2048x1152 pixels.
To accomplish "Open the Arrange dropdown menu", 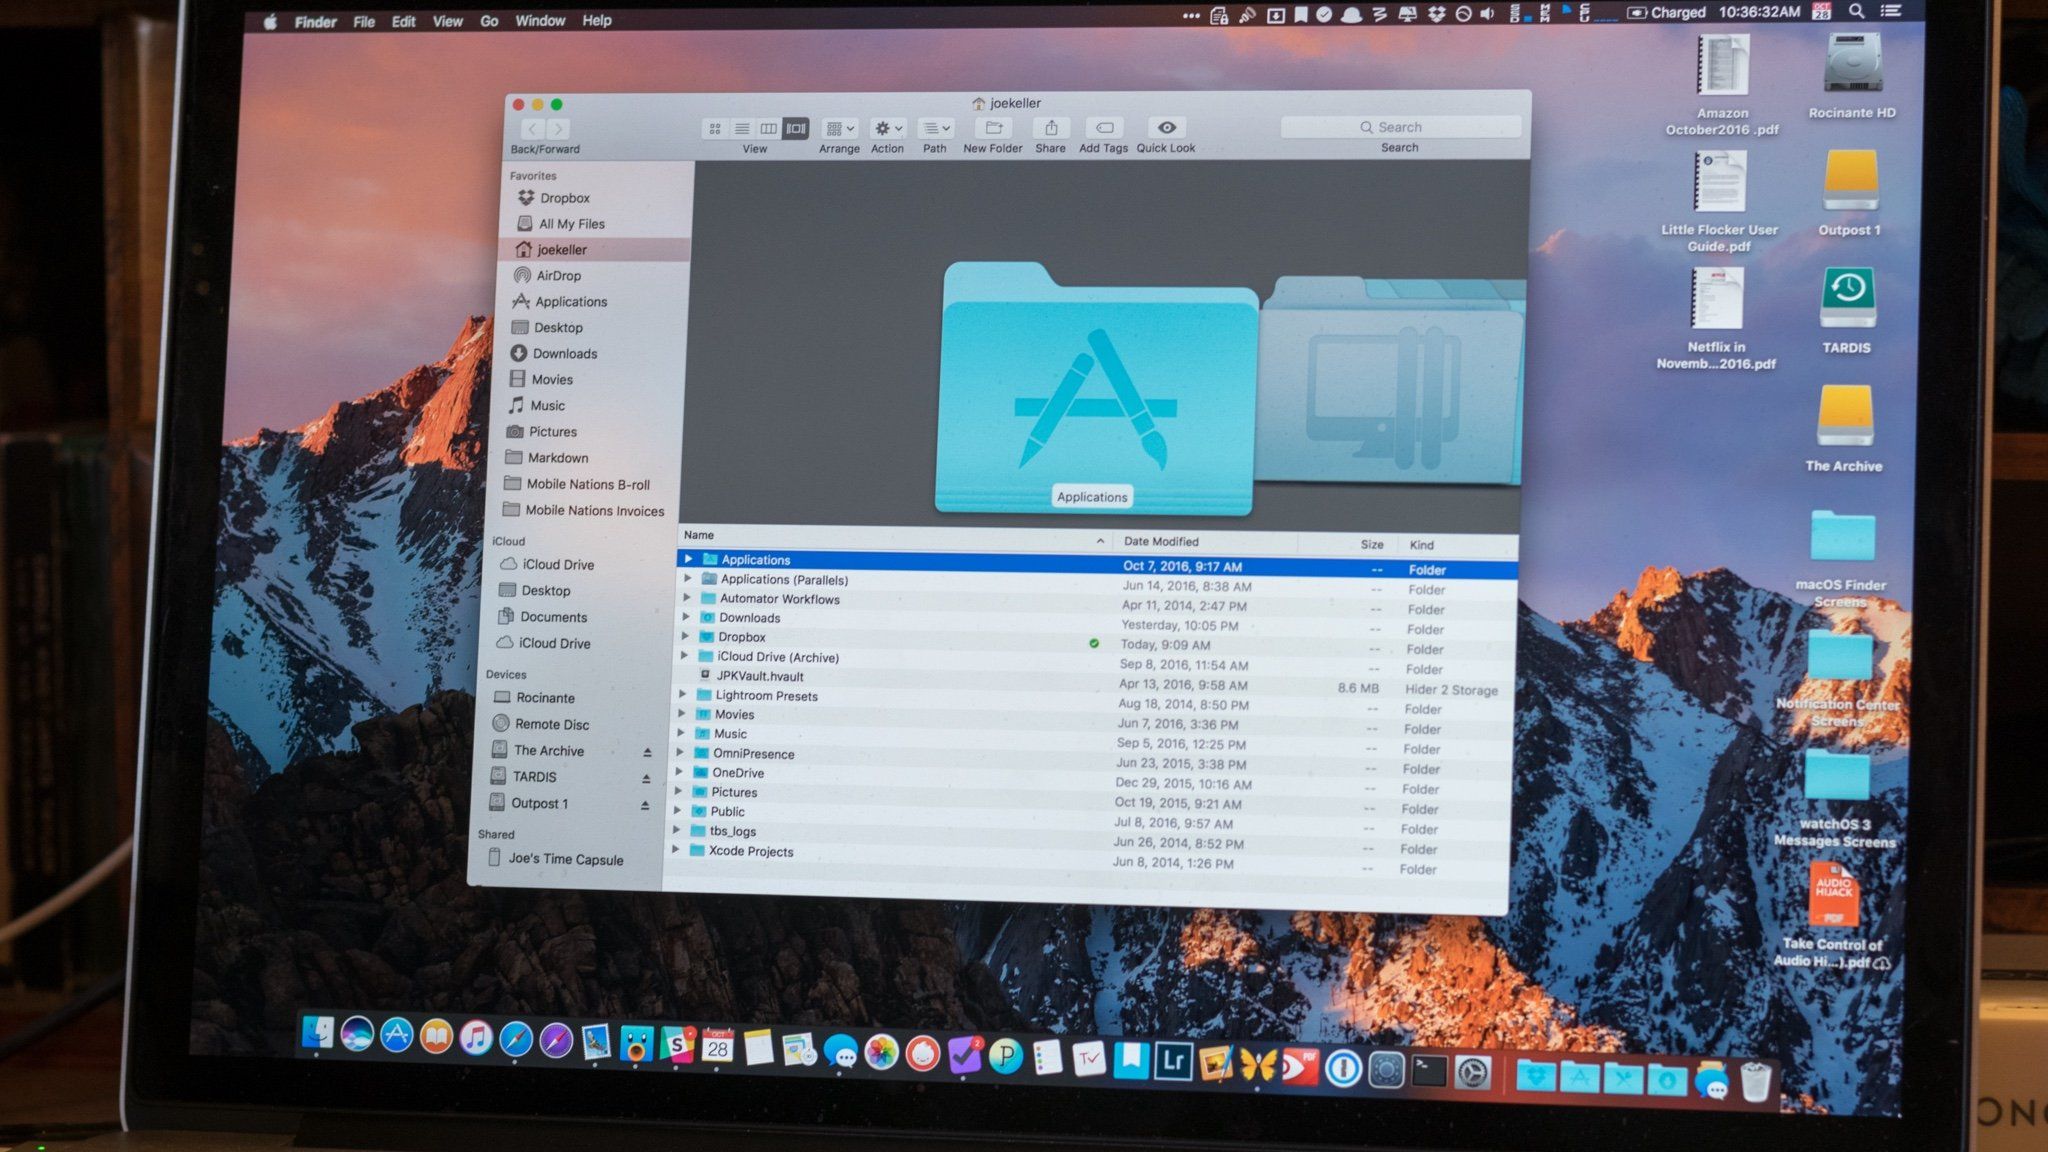I will 839,129.
